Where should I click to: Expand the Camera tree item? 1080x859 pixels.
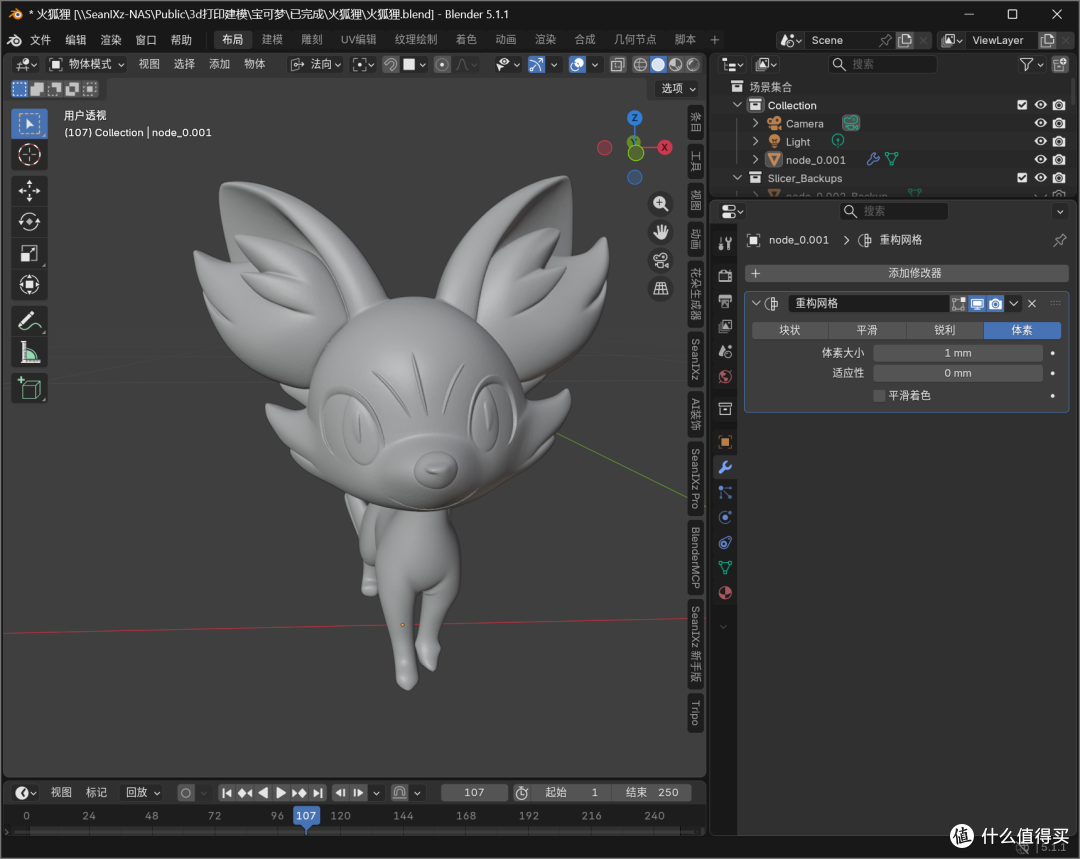(x=756, y=123)
